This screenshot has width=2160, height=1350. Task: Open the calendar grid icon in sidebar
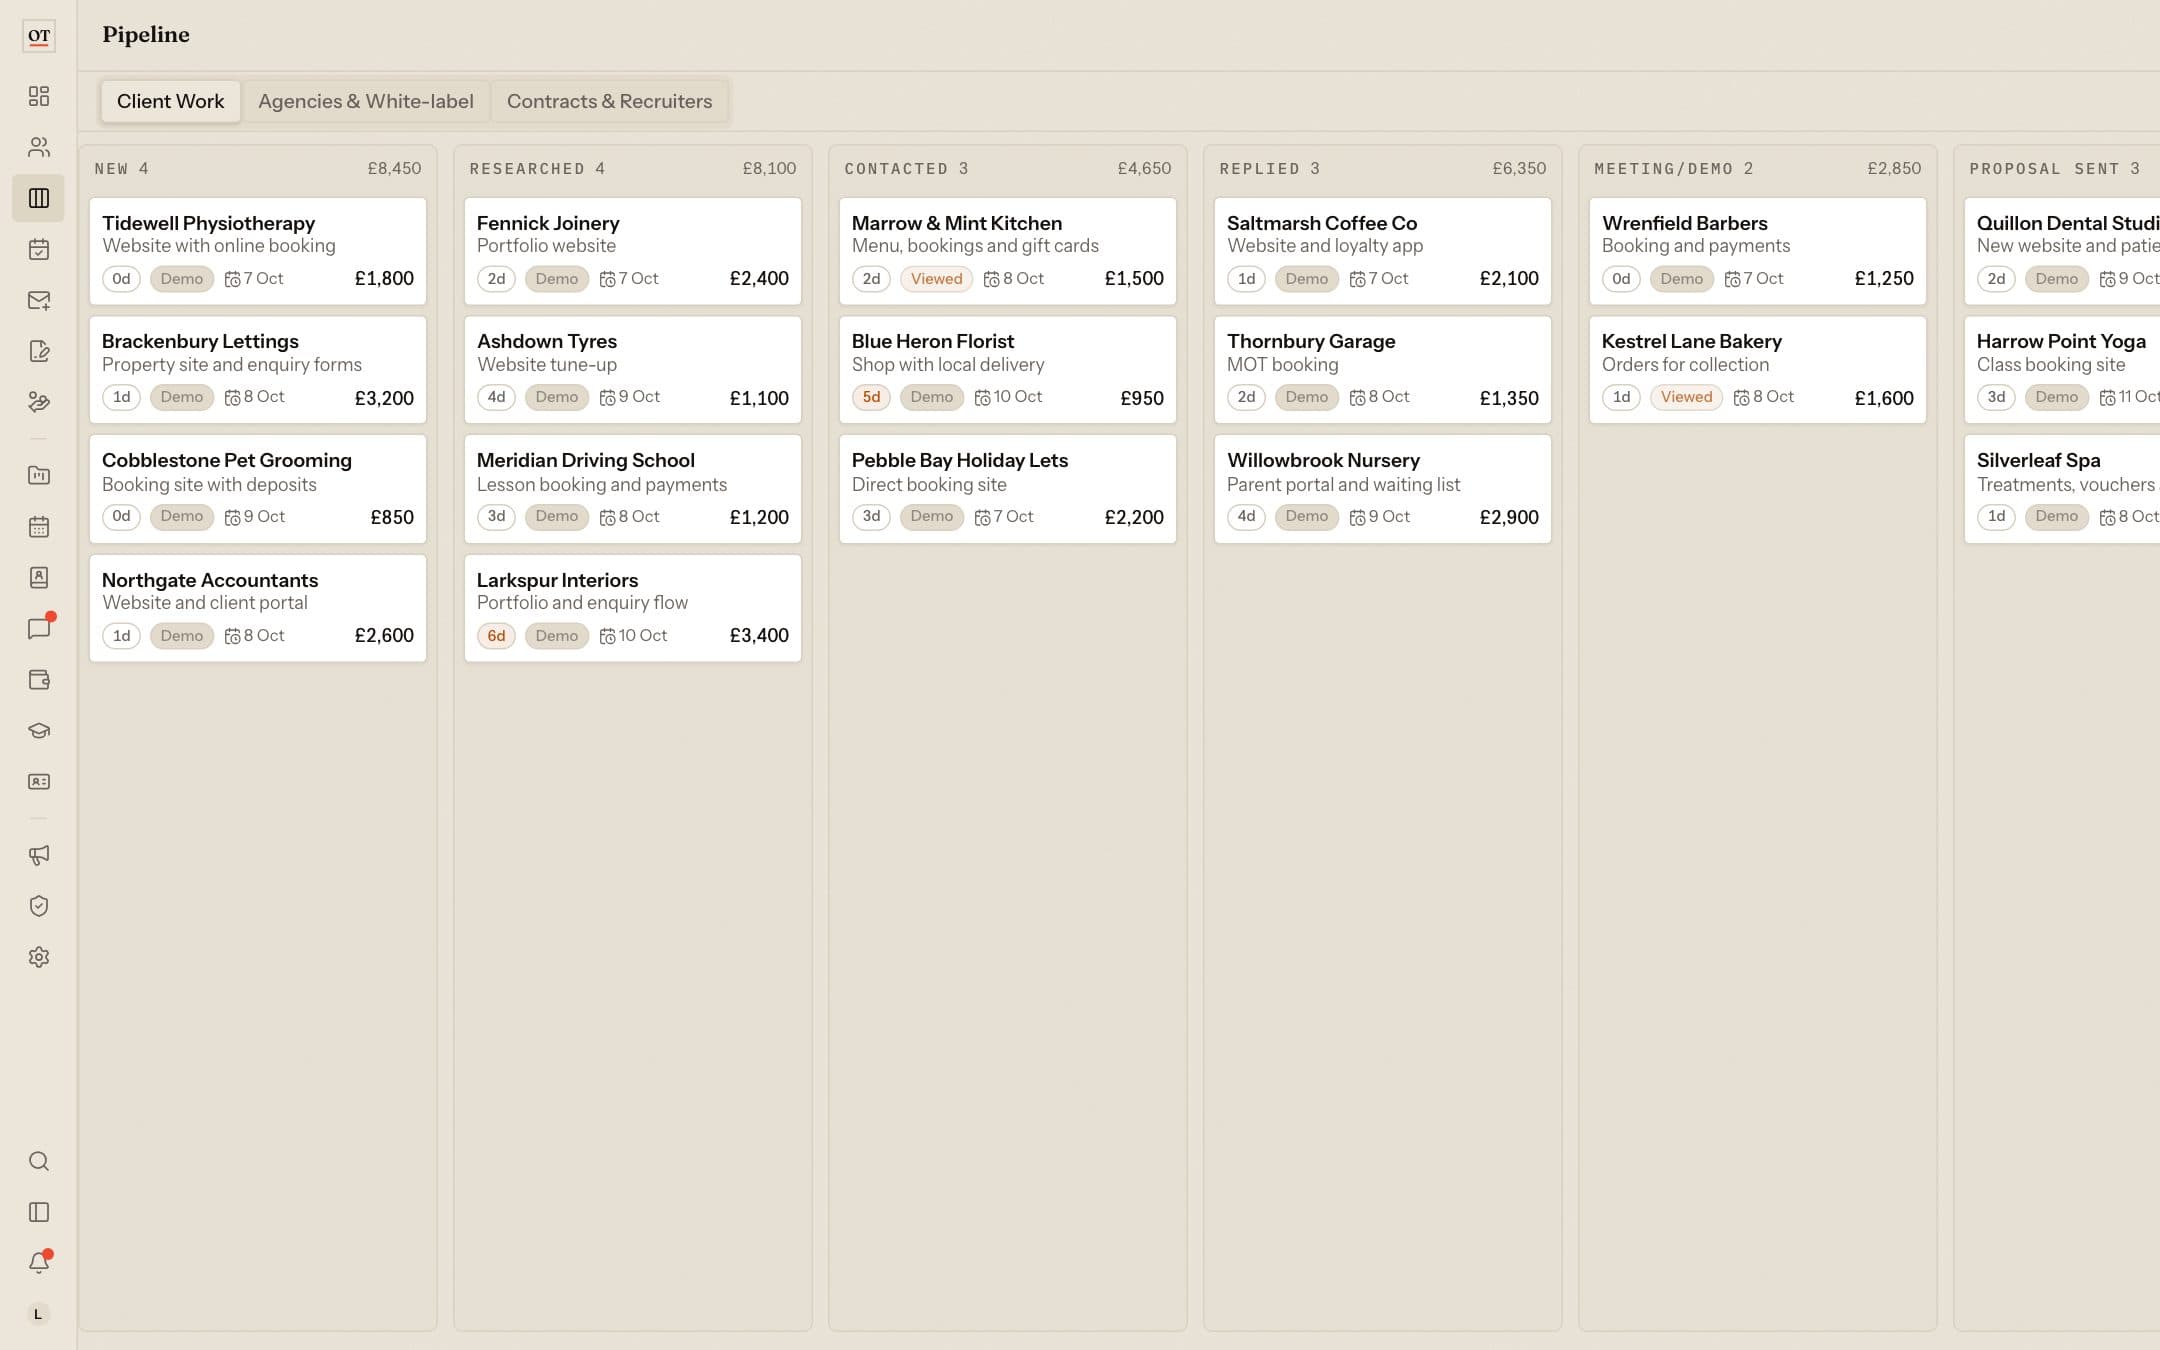39,526
